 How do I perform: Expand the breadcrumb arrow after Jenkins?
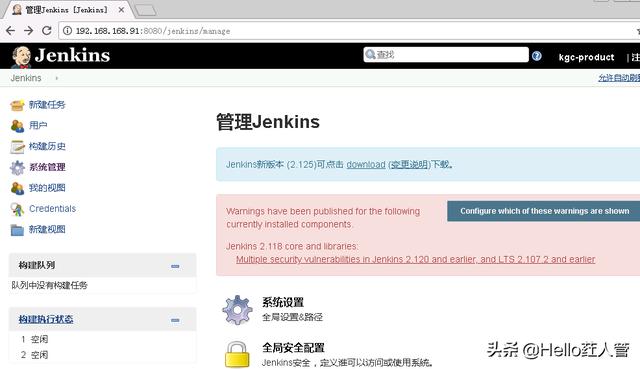coord(56,78)
